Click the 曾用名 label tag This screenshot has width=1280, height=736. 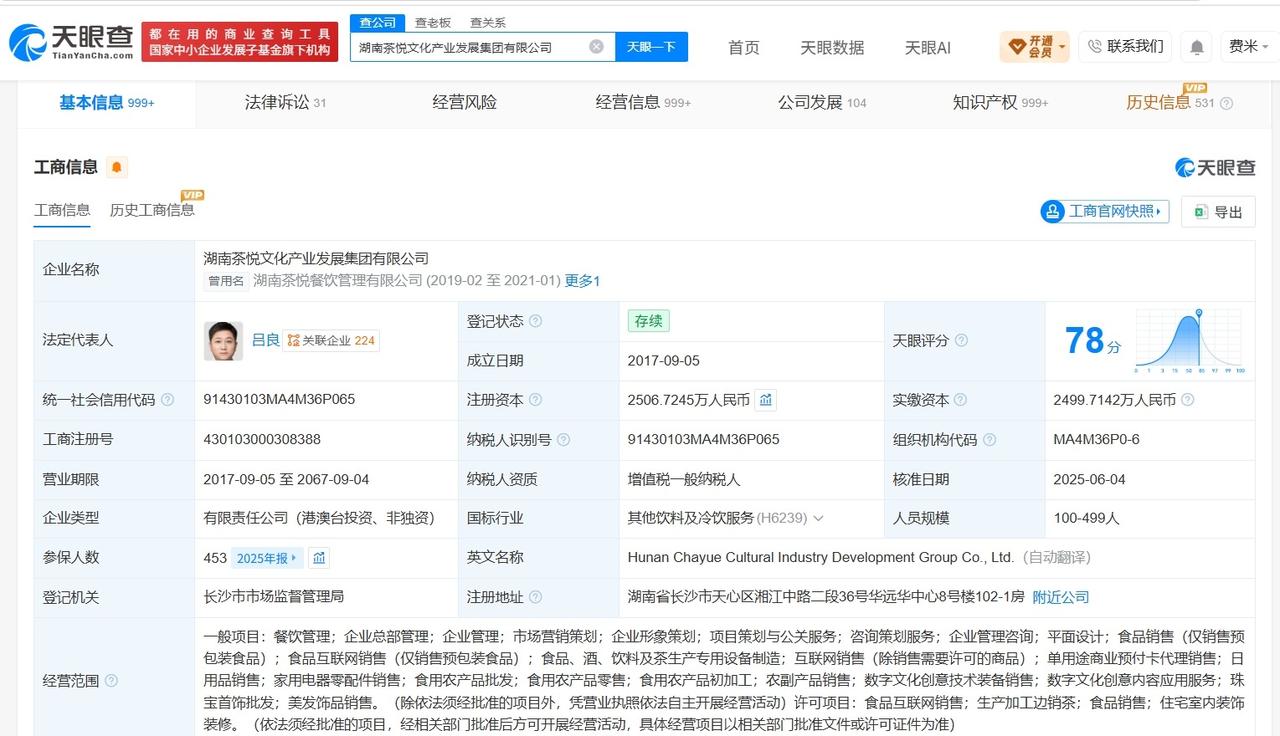click(226, 281)
